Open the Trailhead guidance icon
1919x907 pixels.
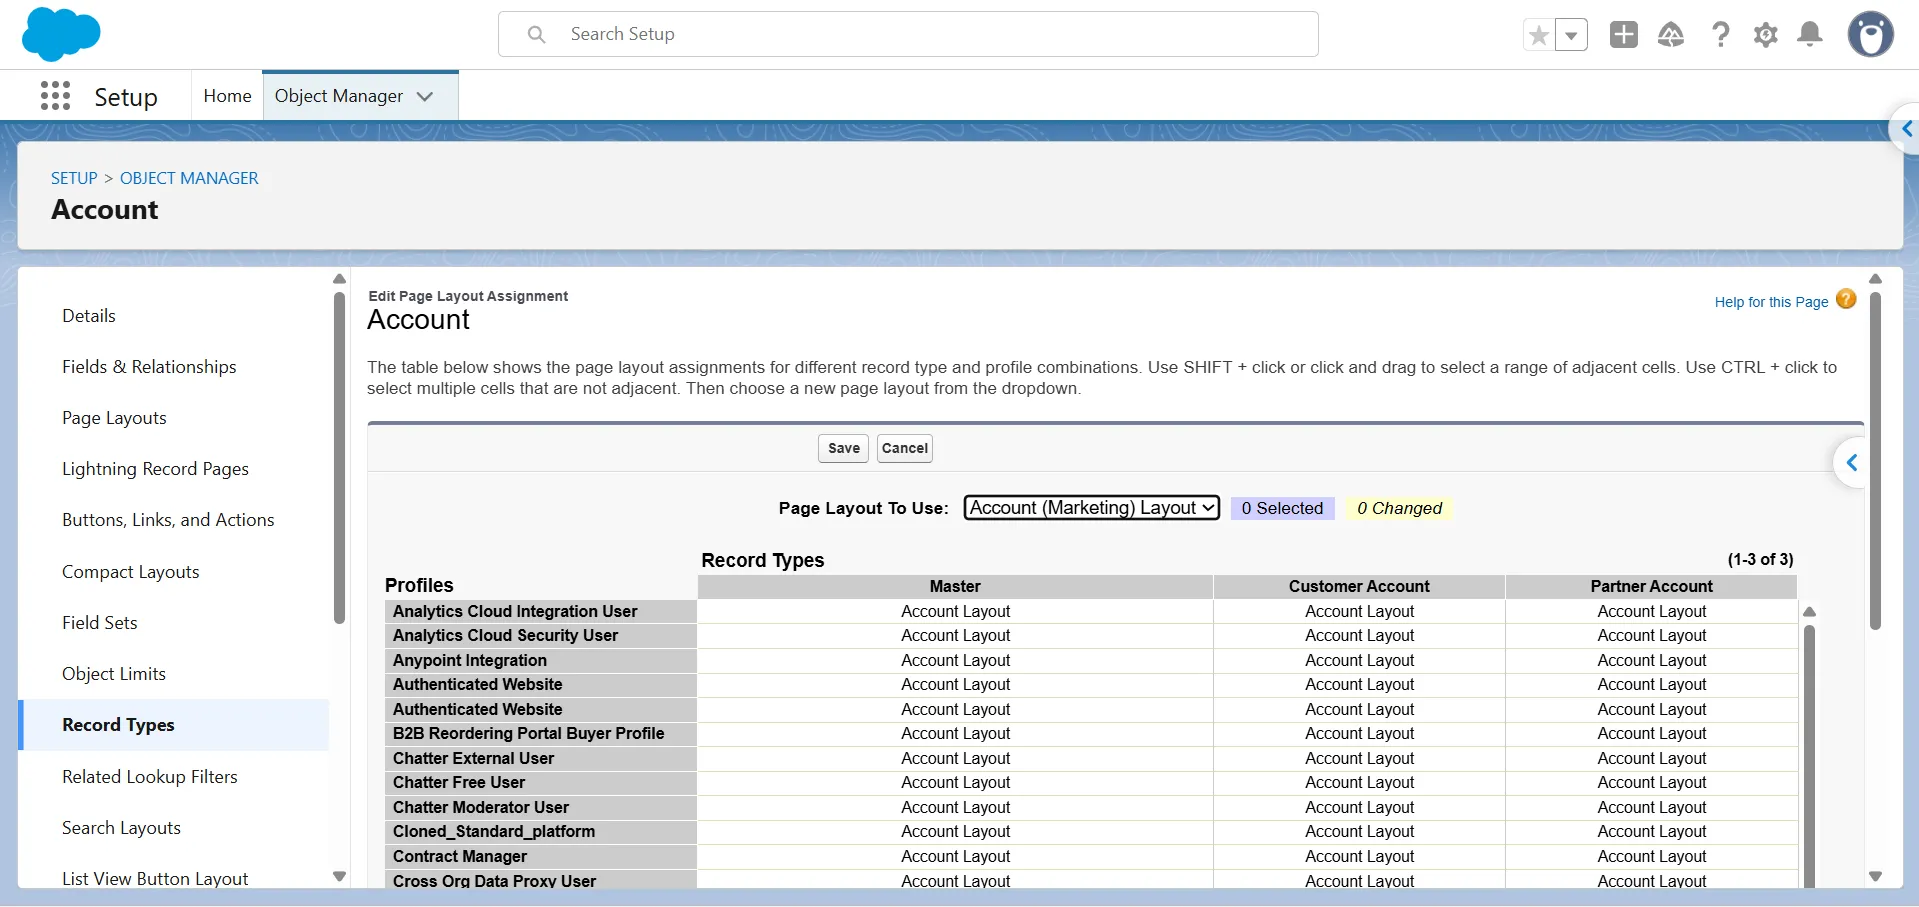coord(1671,35)
